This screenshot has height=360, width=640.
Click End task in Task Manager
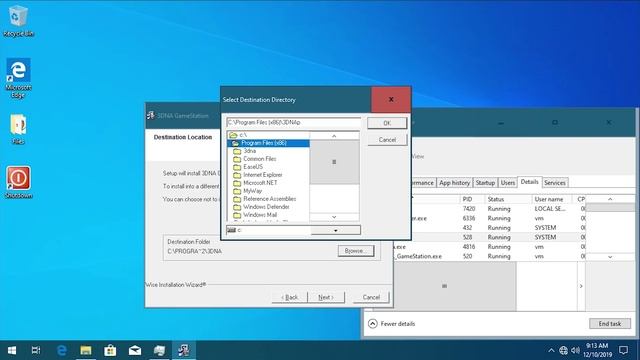[610, 324]
